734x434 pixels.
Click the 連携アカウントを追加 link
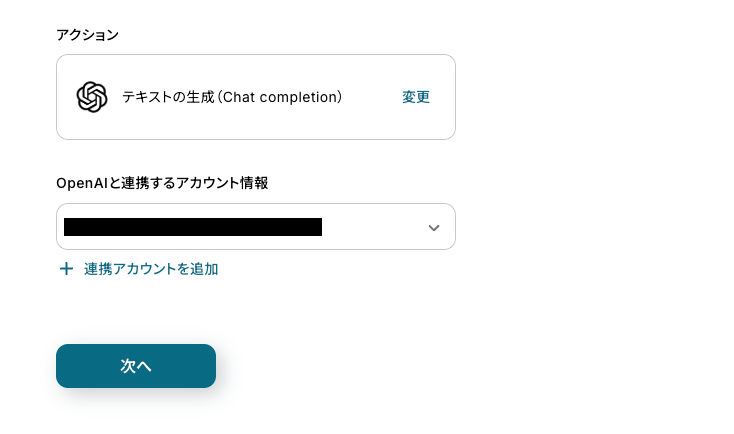point(151,268)
